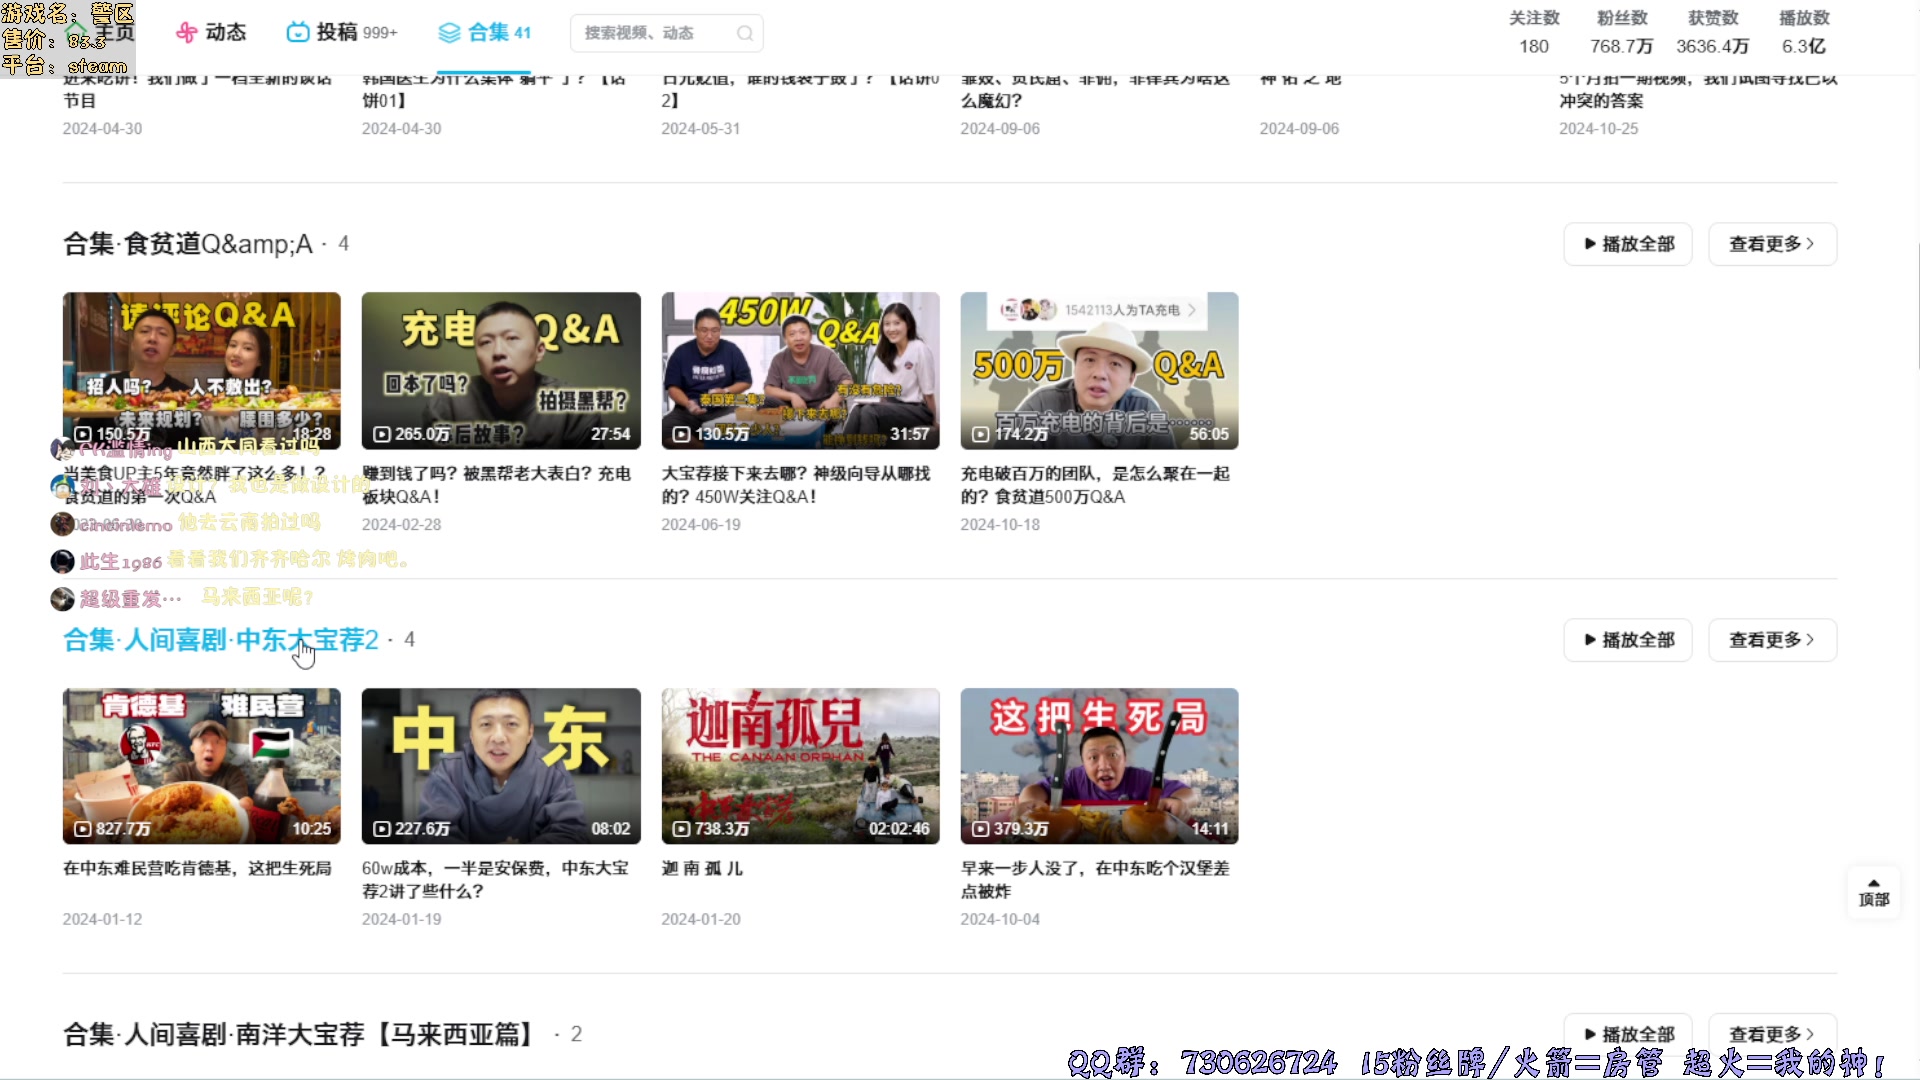The height and width of the screenshot is (1080, 1920).
Task: Open 迦南孤兒 video thumbnail
Action: (800, 766)
